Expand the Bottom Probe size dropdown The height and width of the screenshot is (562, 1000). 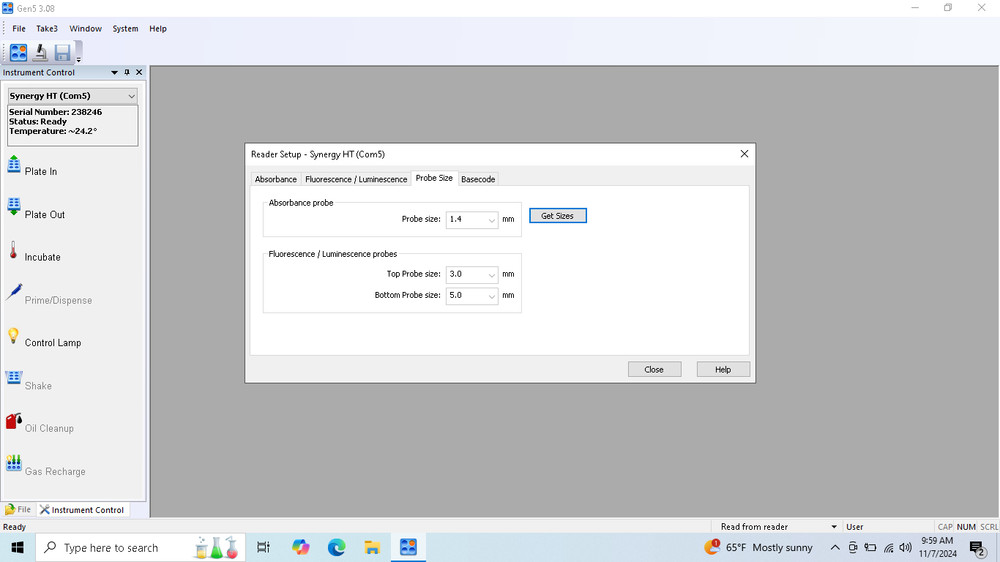click(491, 296)
